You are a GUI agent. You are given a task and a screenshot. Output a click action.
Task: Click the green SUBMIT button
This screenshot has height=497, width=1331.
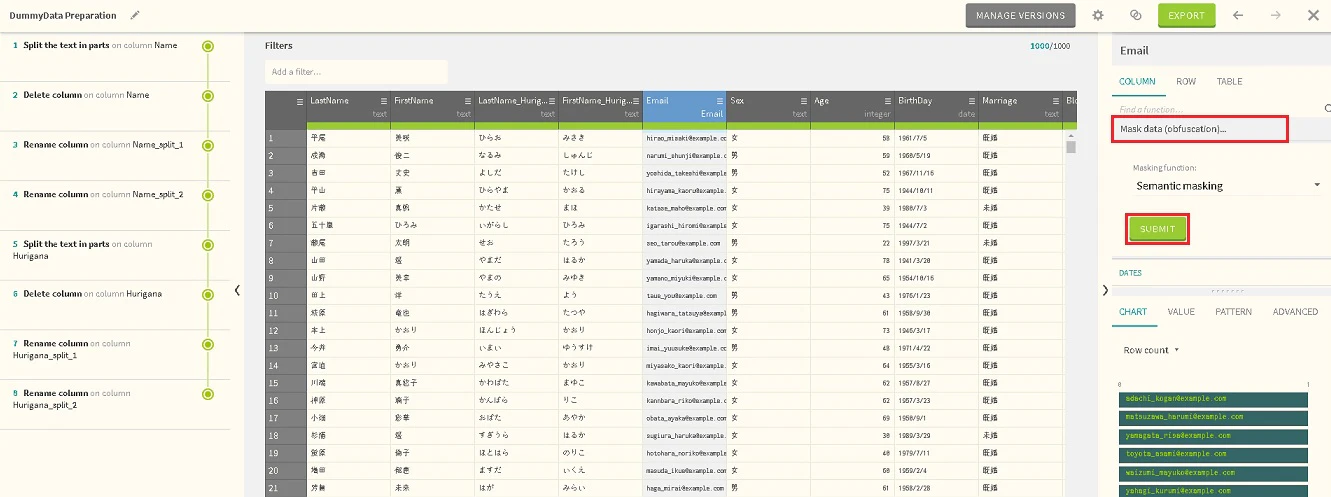(x=1157, y=229)
